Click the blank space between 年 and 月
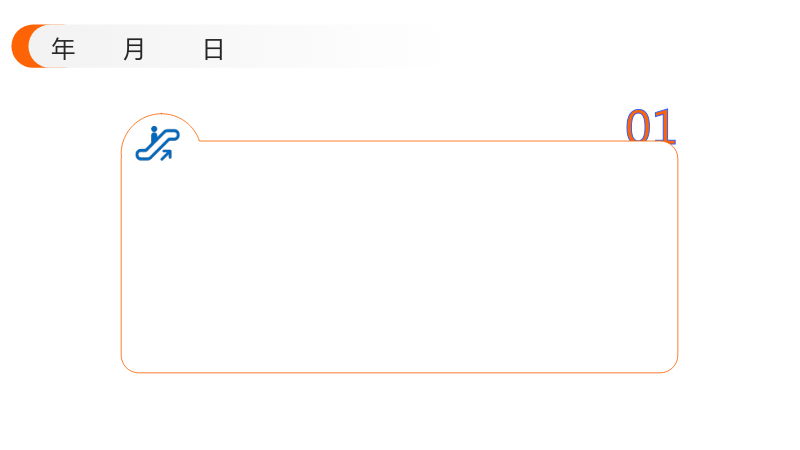The image size is (800, 450). 99,49
